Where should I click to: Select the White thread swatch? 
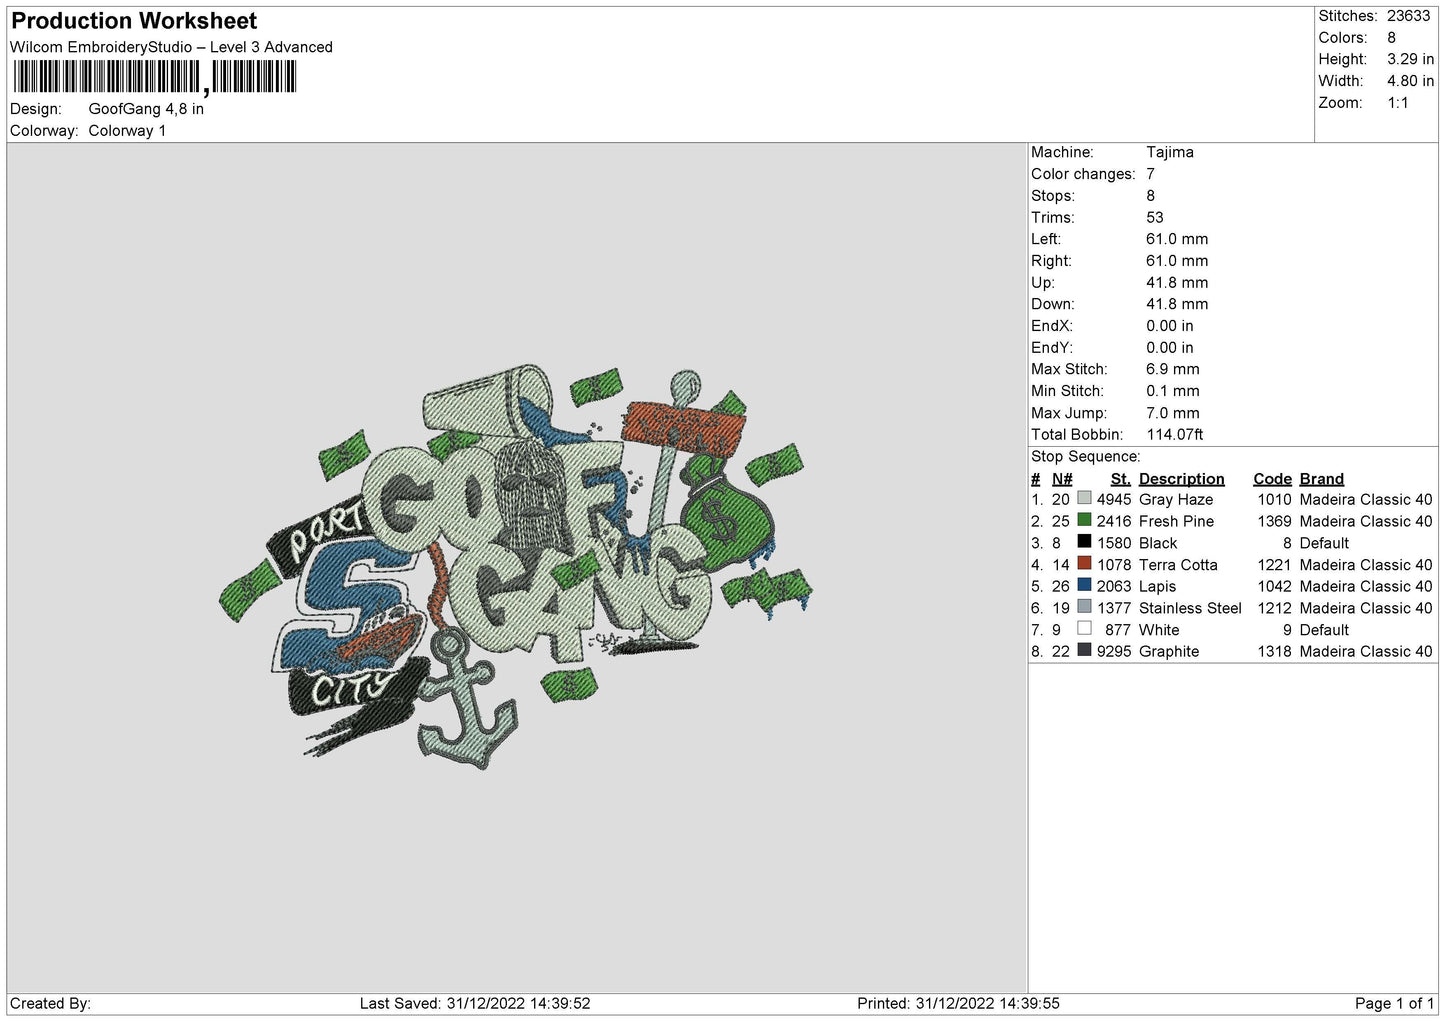(1084, 628)
